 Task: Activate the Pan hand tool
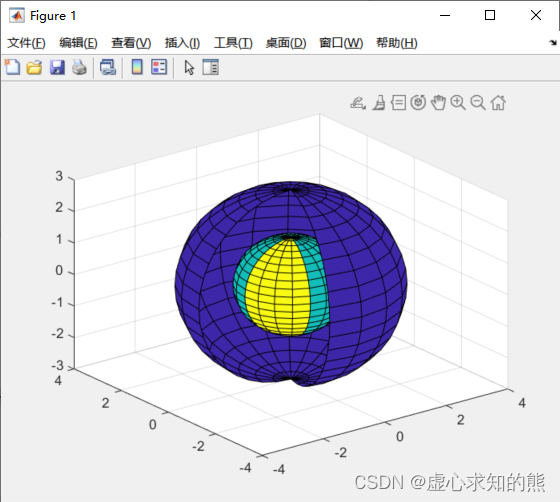pos(438,102)
